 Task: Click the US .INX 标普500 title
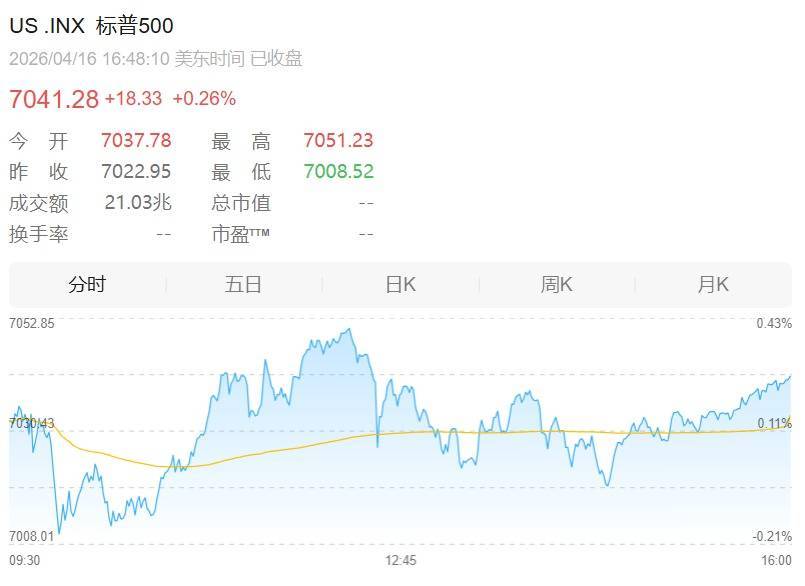tap(91, 26)
